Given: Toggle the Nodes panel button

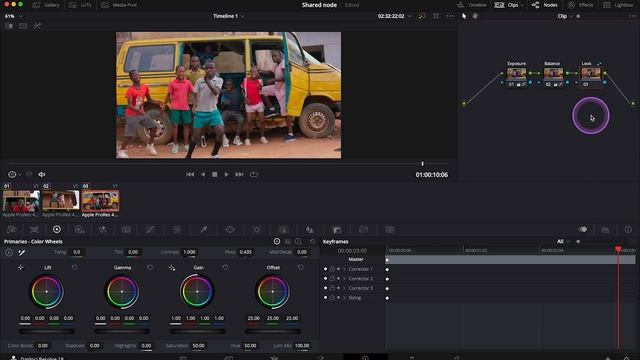Looking at the screenshot, I should click(x=544, y=5).
